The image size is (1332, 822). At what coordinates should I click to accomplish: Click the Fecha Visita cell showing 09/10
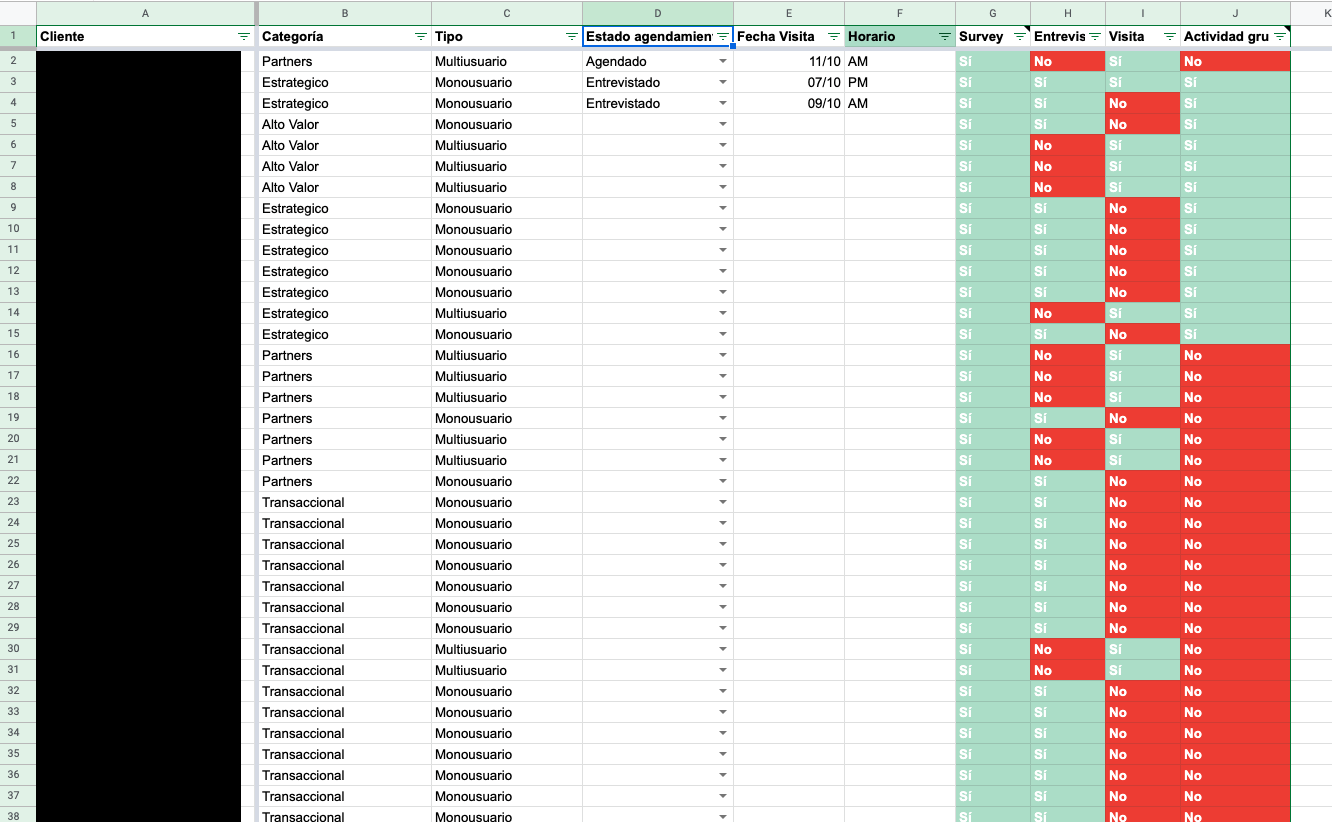789,103
